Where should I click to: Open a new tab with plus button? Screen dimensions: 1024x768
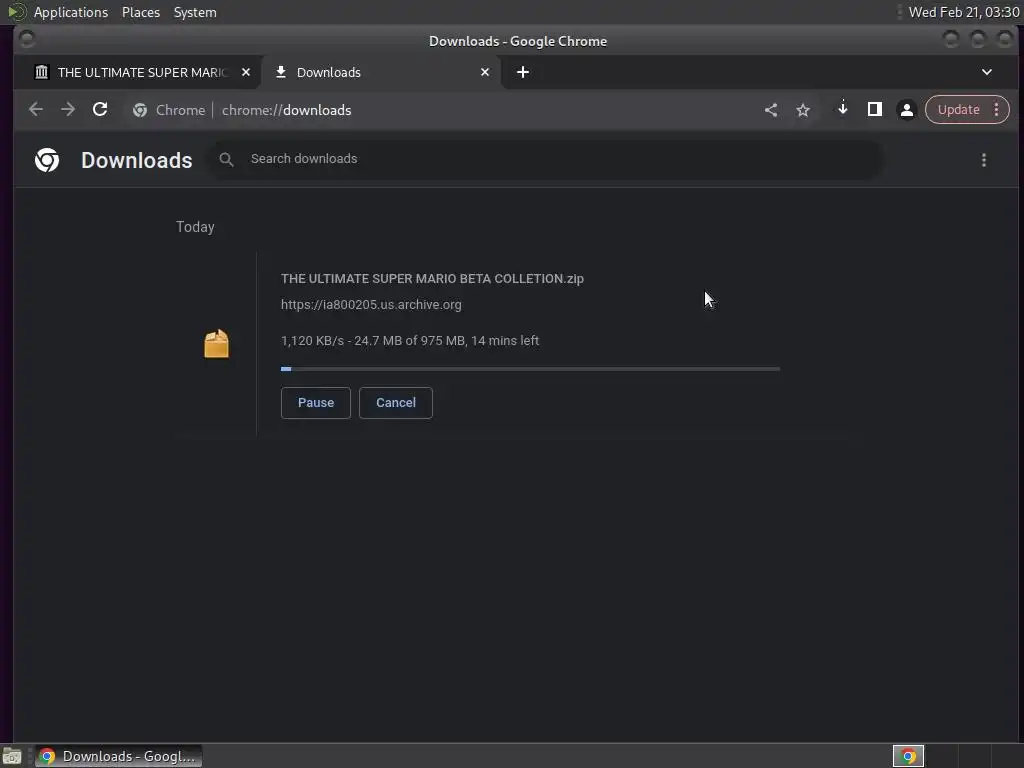point(522,72)
